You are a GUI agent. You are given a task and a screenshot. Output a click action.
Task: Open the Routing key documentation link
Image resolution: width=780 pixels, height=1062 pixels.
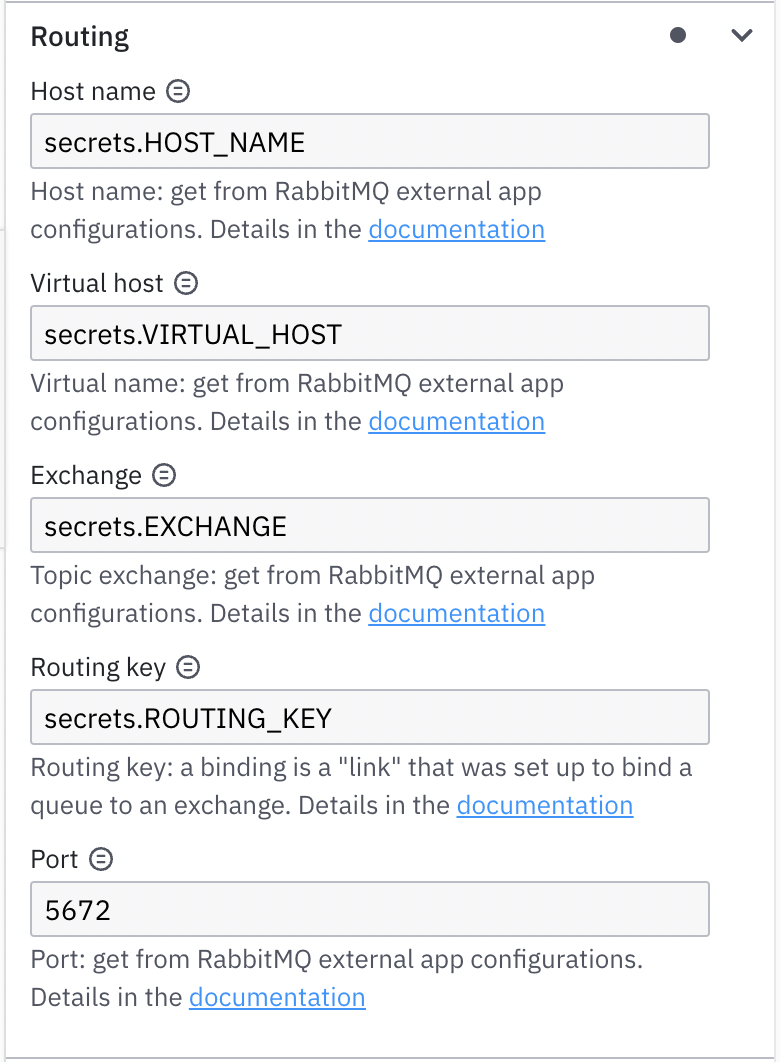click(544, 805)
